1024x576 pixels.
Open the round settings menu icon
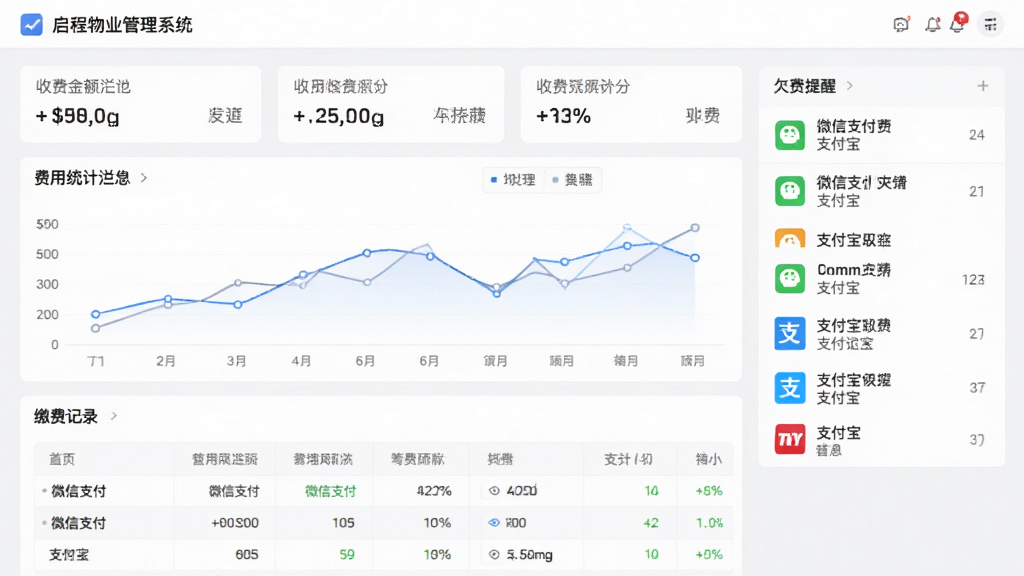(x=990, y=25)
